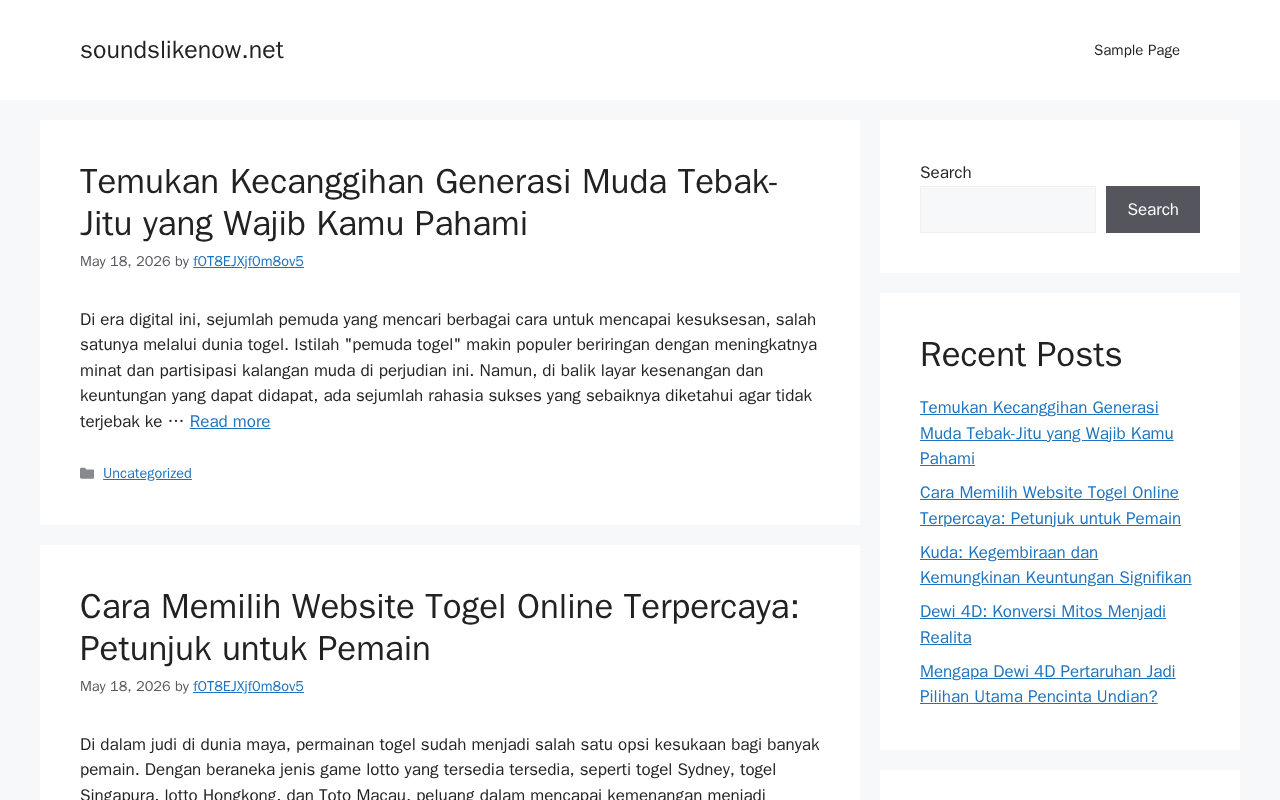
Task: Open author fOT8EJXjf0m8ov5 on second post
Action: 248,686
